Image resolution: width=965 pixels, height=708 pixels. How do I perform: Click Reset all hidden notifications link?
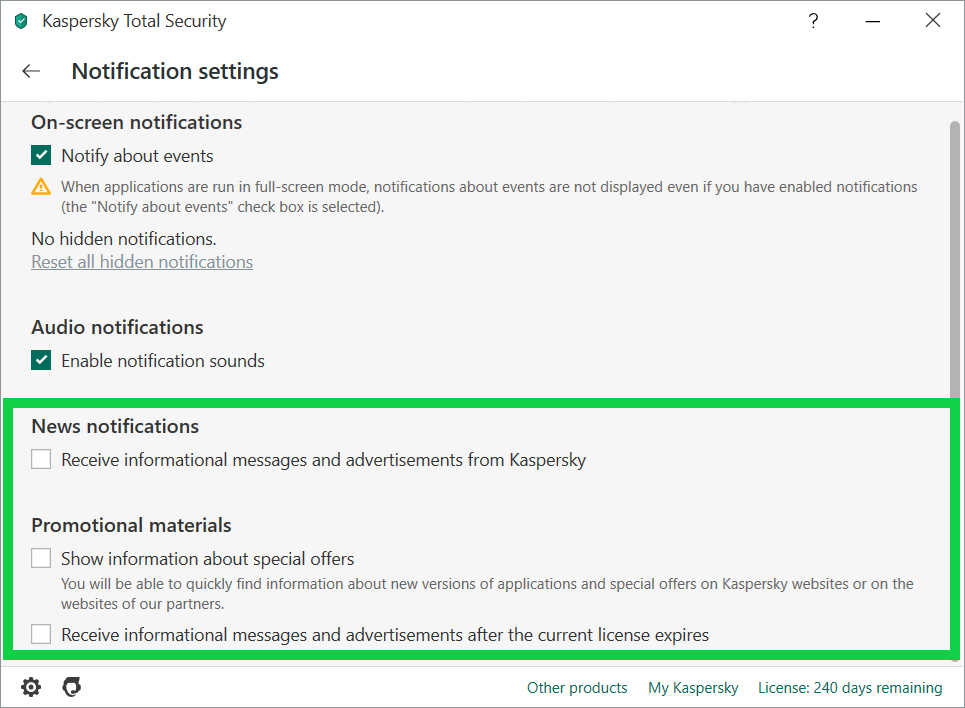coord(142,262)
